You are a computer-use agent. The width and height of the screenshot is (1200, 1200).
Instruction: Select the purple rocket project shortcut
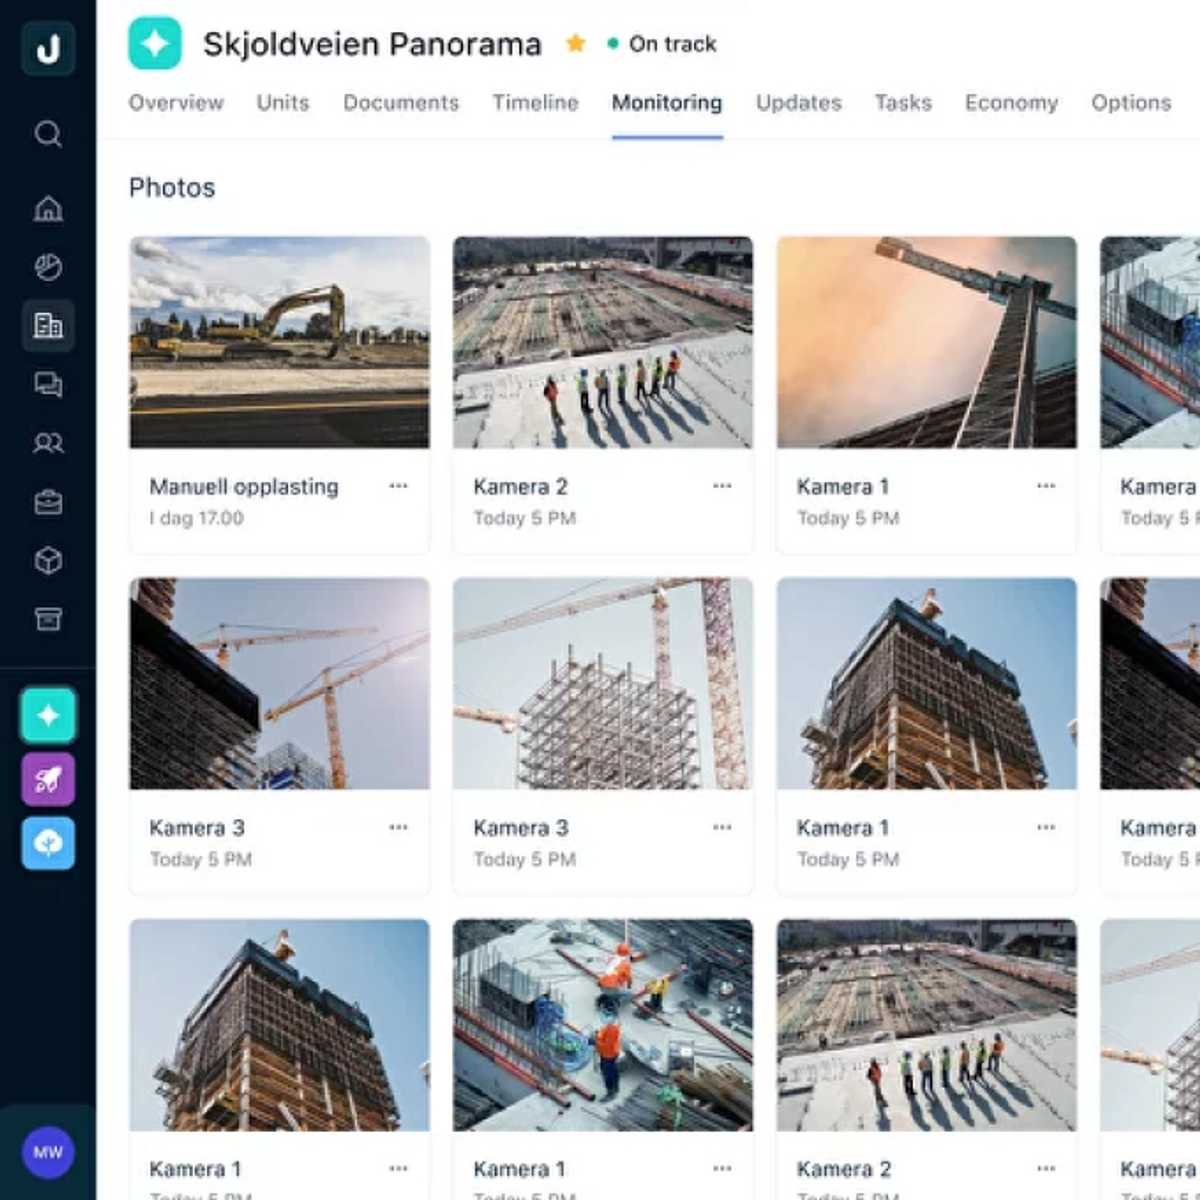[x=48, y=779]
